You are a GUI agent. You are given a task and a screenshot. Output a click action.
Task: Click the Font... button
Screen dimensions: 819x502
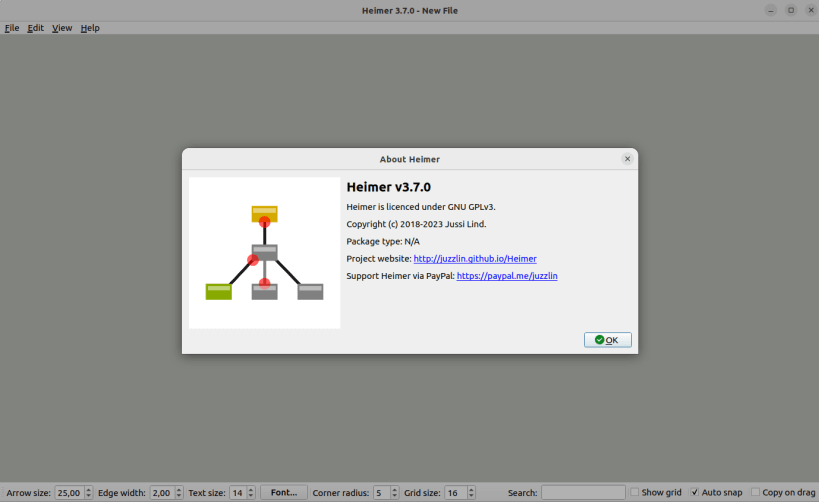pyautogui.click(x=284, y=493)
